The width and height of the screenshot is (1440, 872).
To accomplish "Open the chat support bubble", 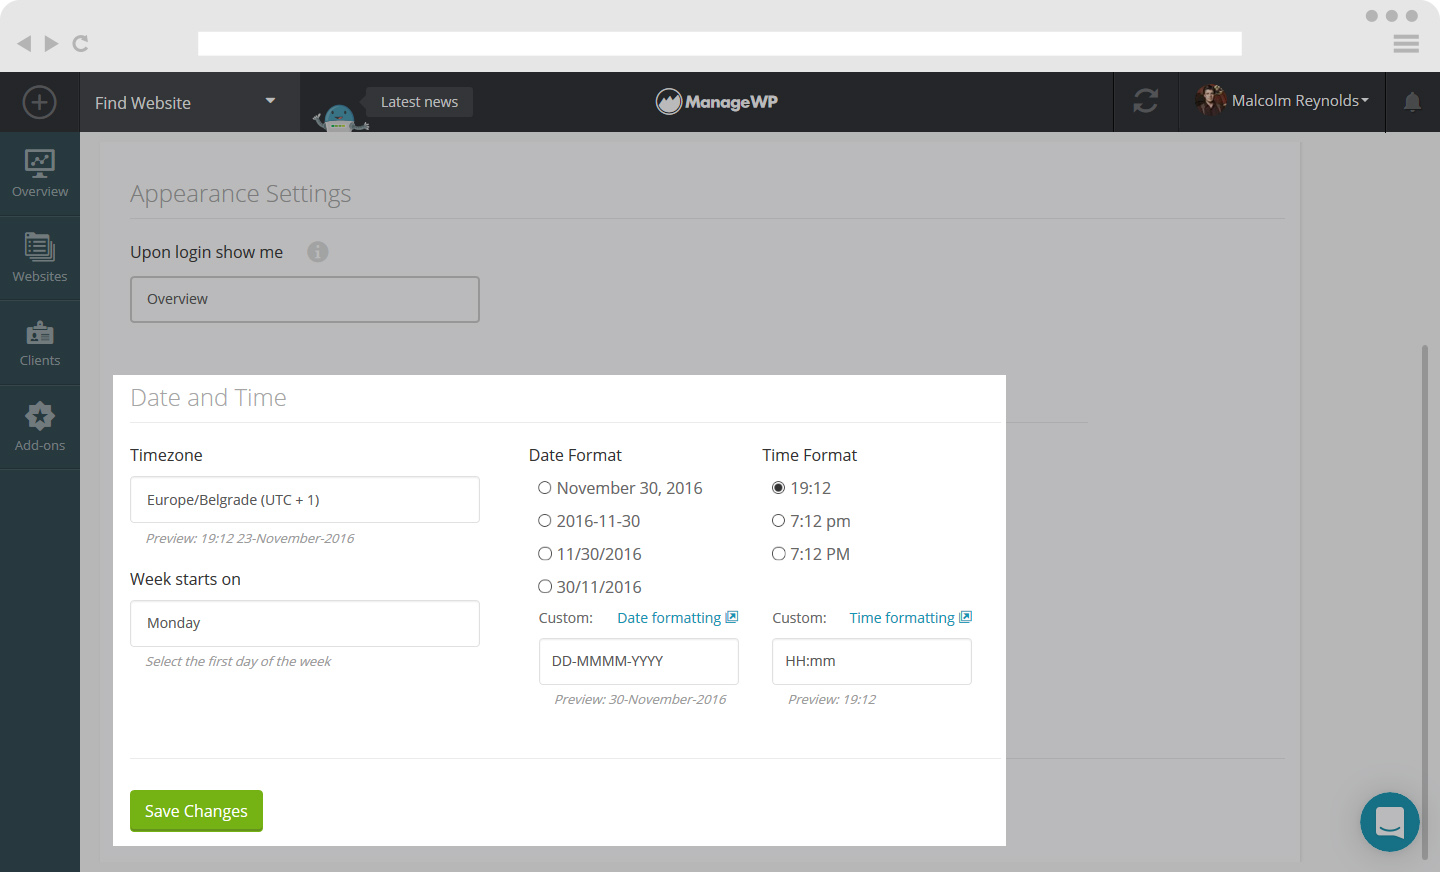I will point(1390,822).
